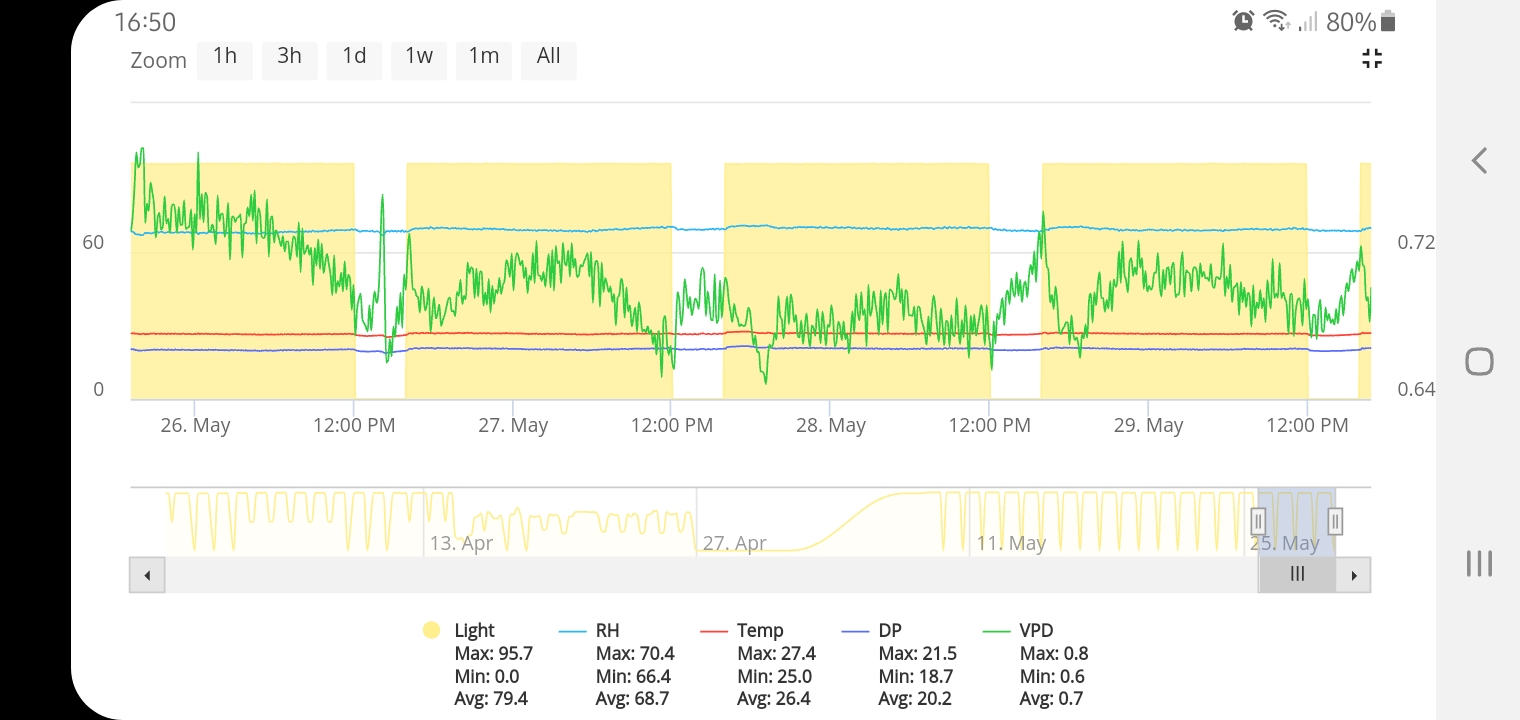Exit fullscreen chart view icon
This screenshot has width=1520, height=720.
pos(1372,59)
